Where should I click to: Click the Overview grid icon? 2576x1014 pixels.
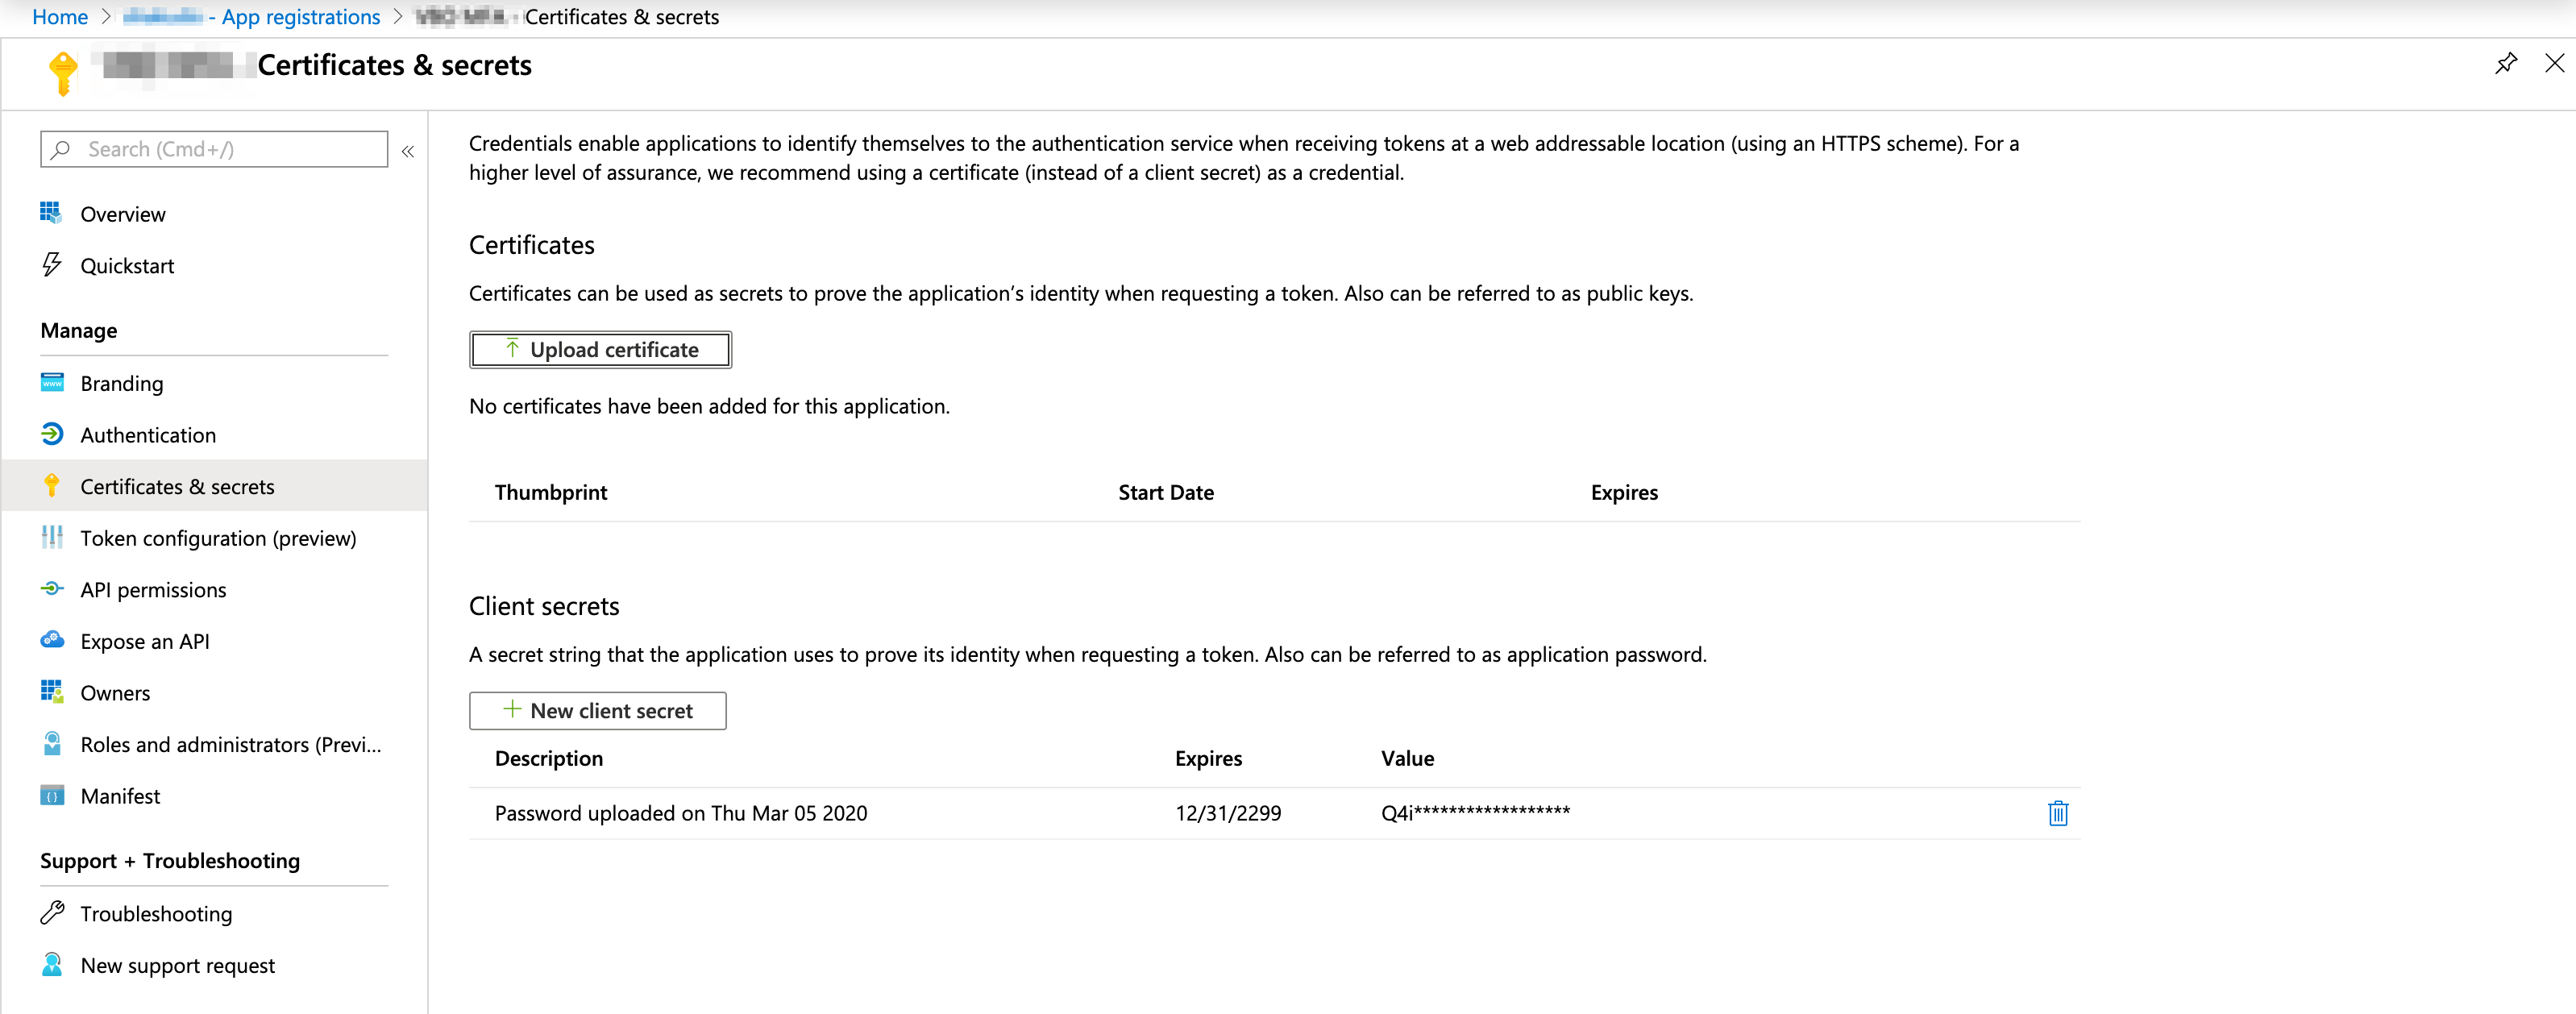pyautogui.click(x=51, y=213)
